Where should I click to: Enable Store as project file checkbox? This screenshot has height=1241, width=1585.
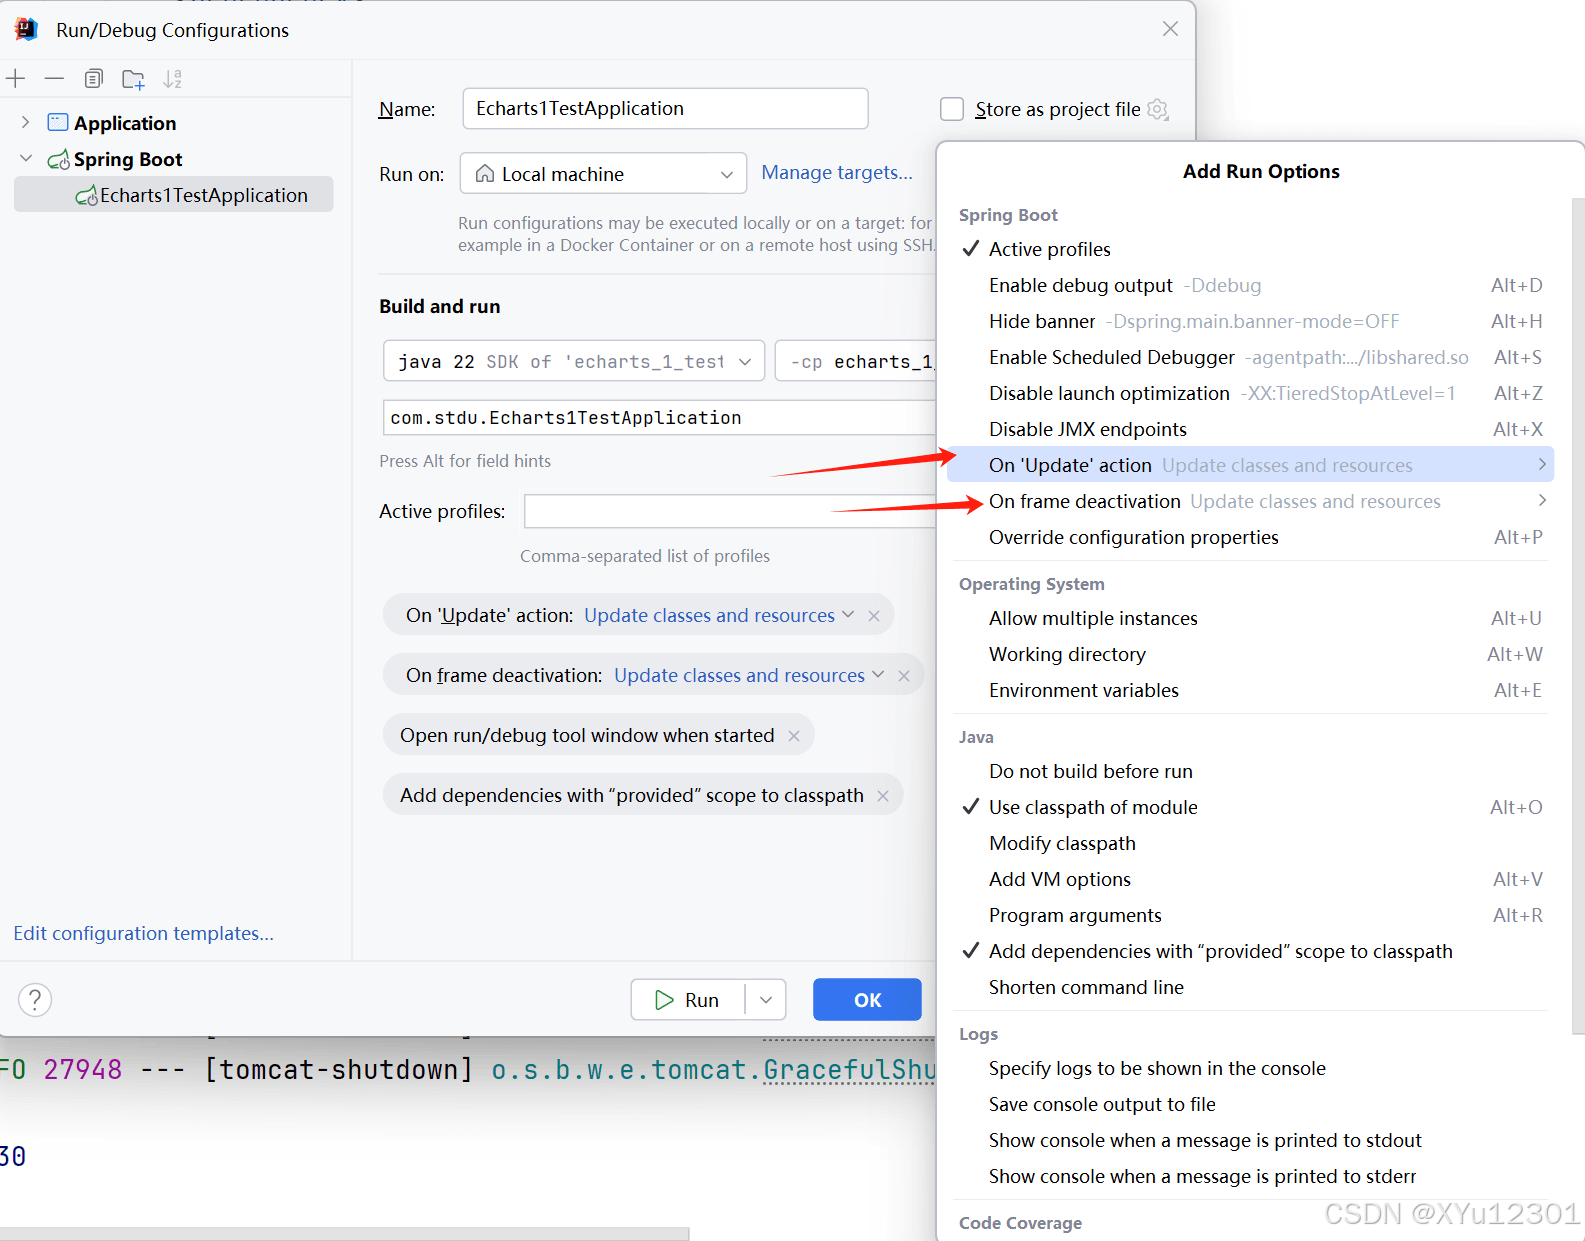[952, 109]
